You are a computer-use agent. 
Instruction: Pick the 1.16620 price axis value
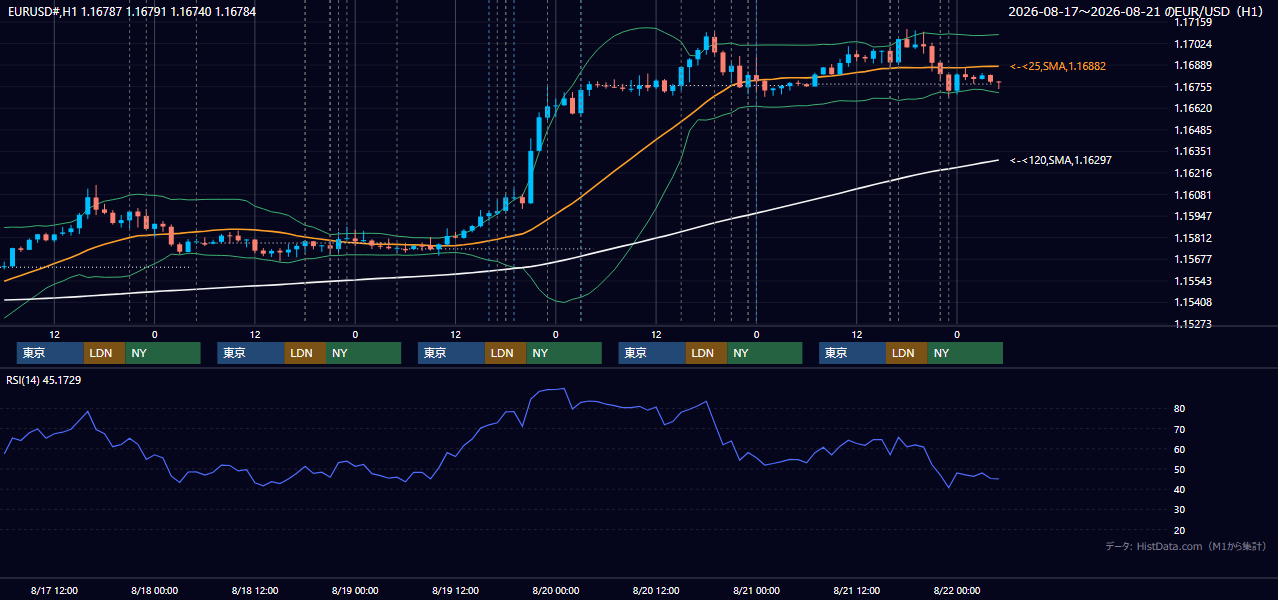(1193, 108)
